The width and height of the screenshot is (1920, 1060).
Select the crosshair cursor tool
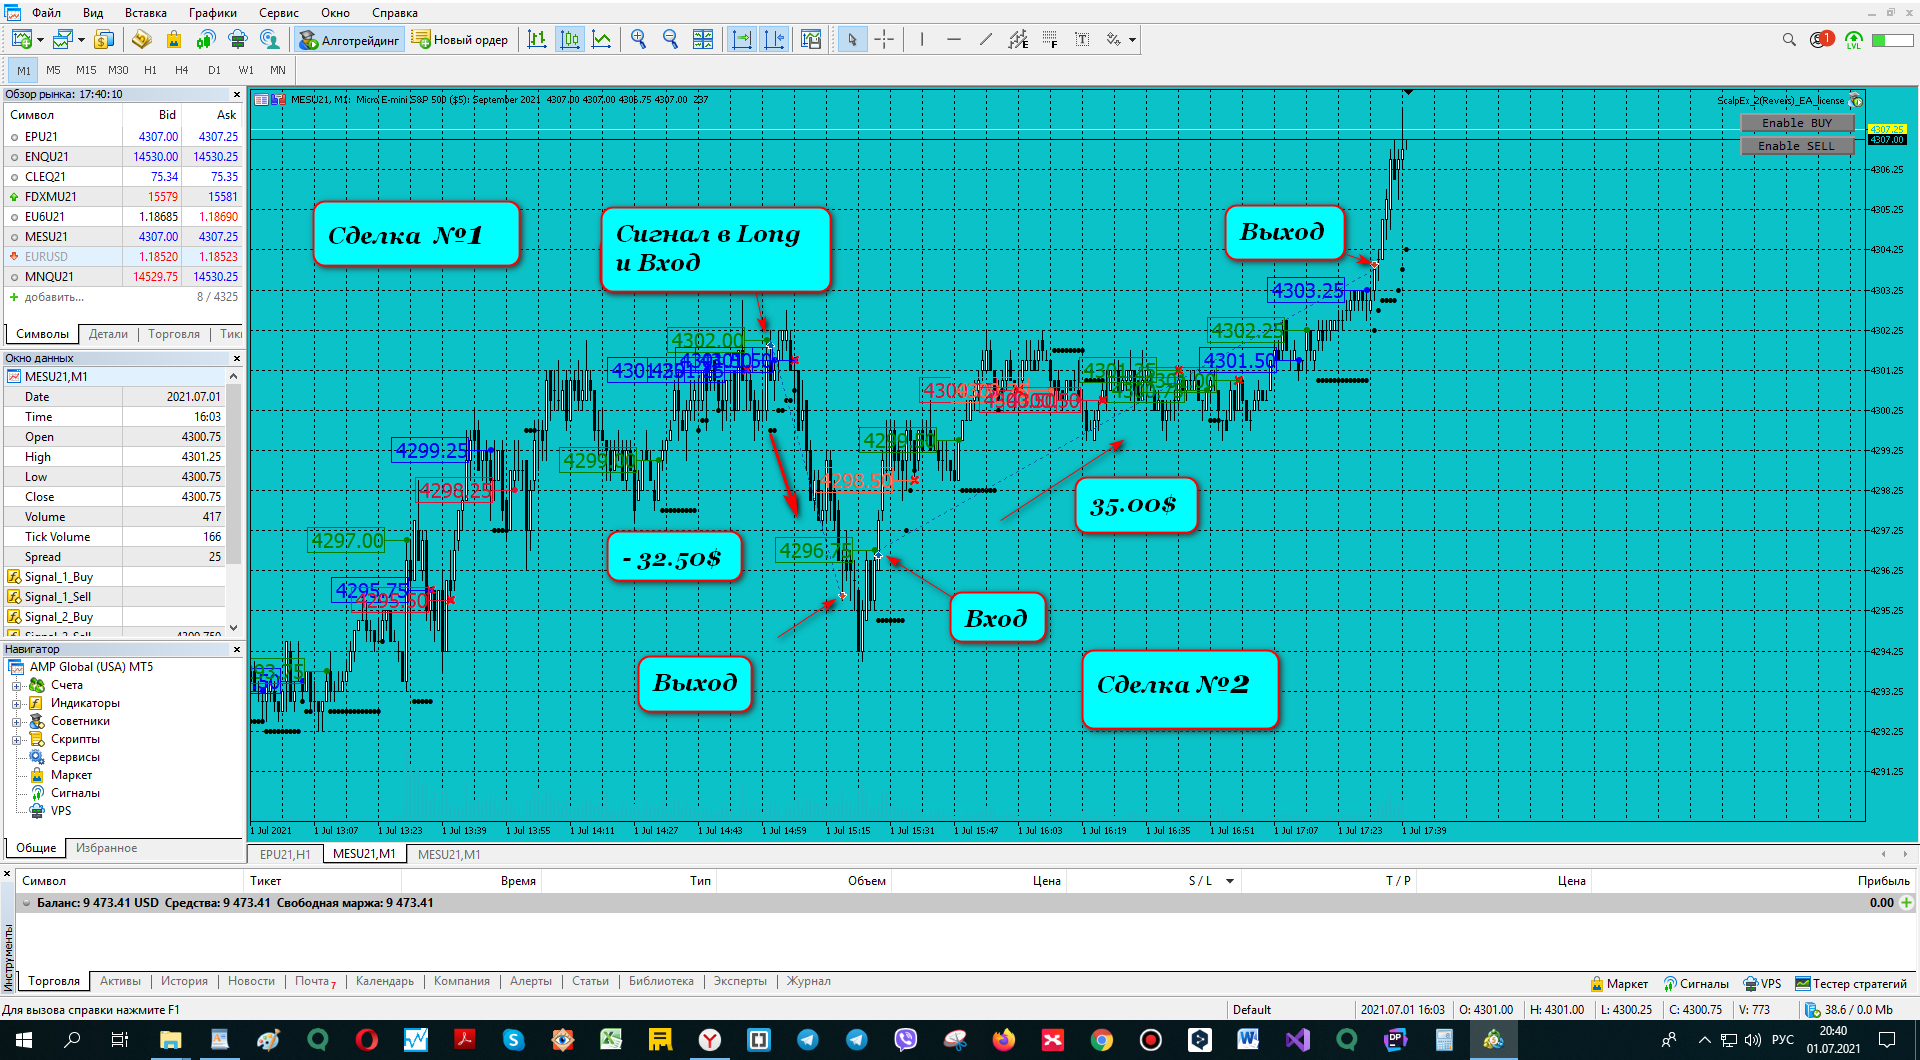pyautogui.click(x=884, y=39)
